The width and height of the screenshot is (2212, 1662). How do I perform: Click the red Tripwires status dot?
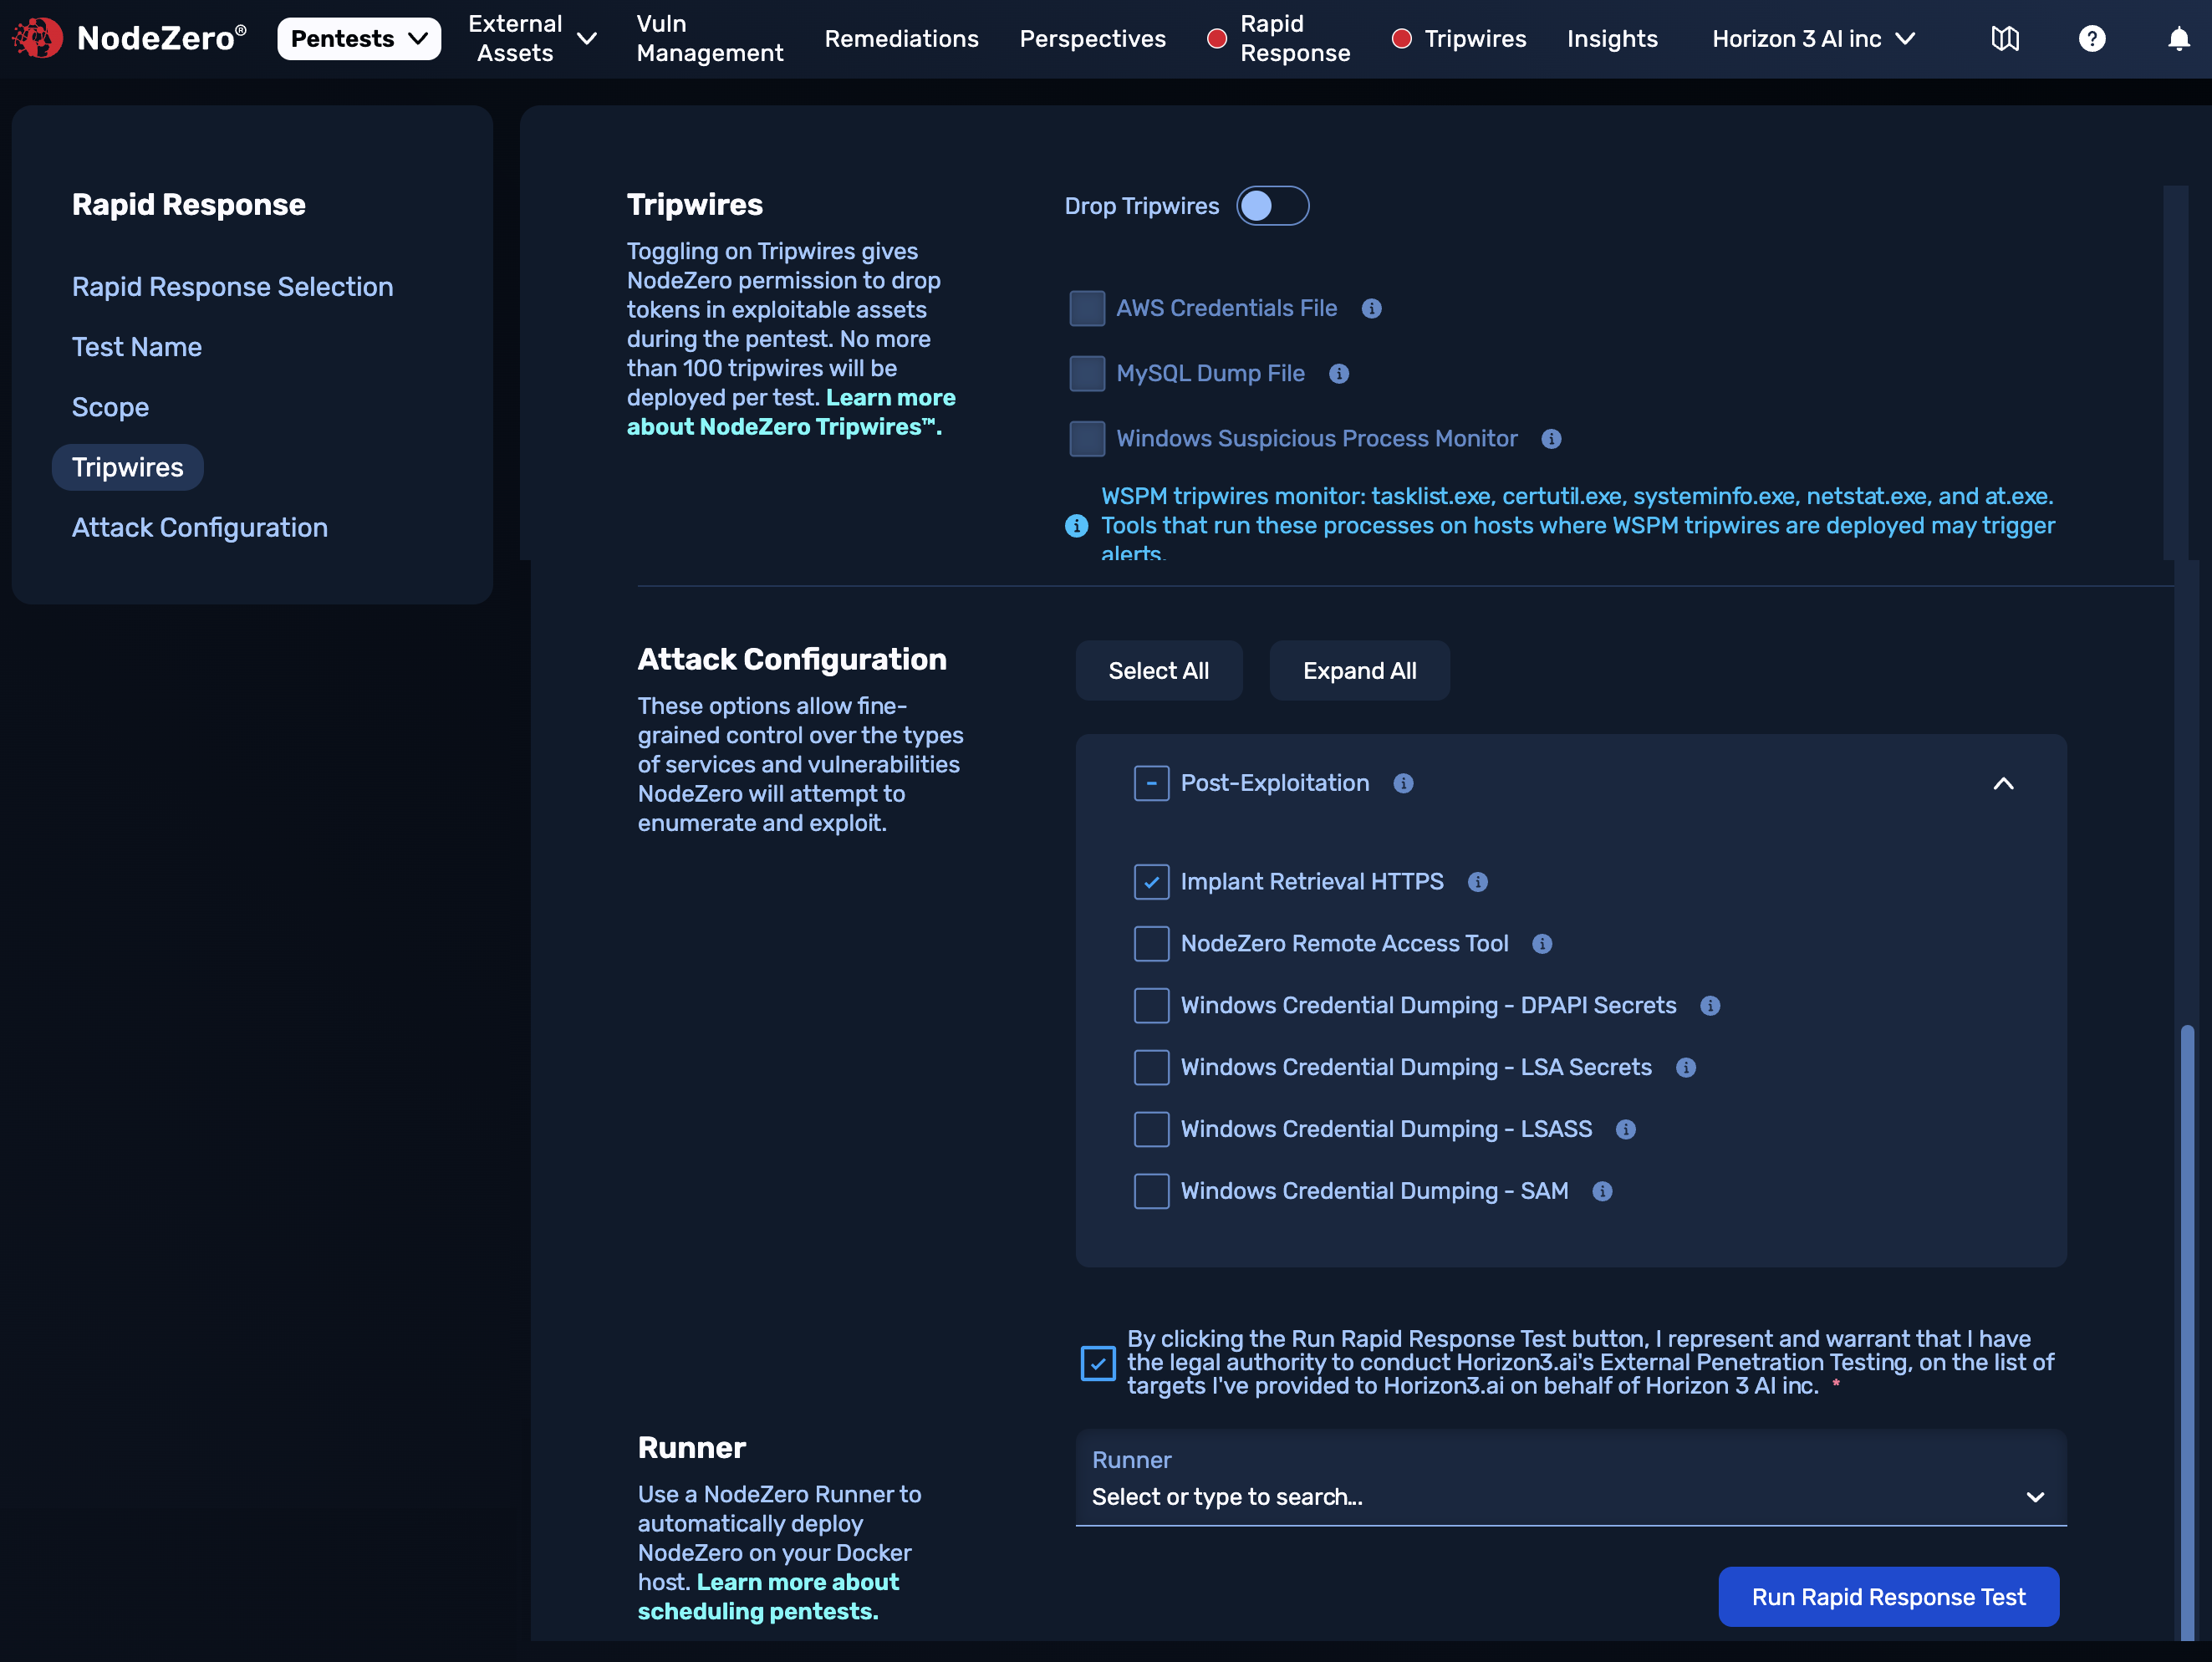[1401, 39]
